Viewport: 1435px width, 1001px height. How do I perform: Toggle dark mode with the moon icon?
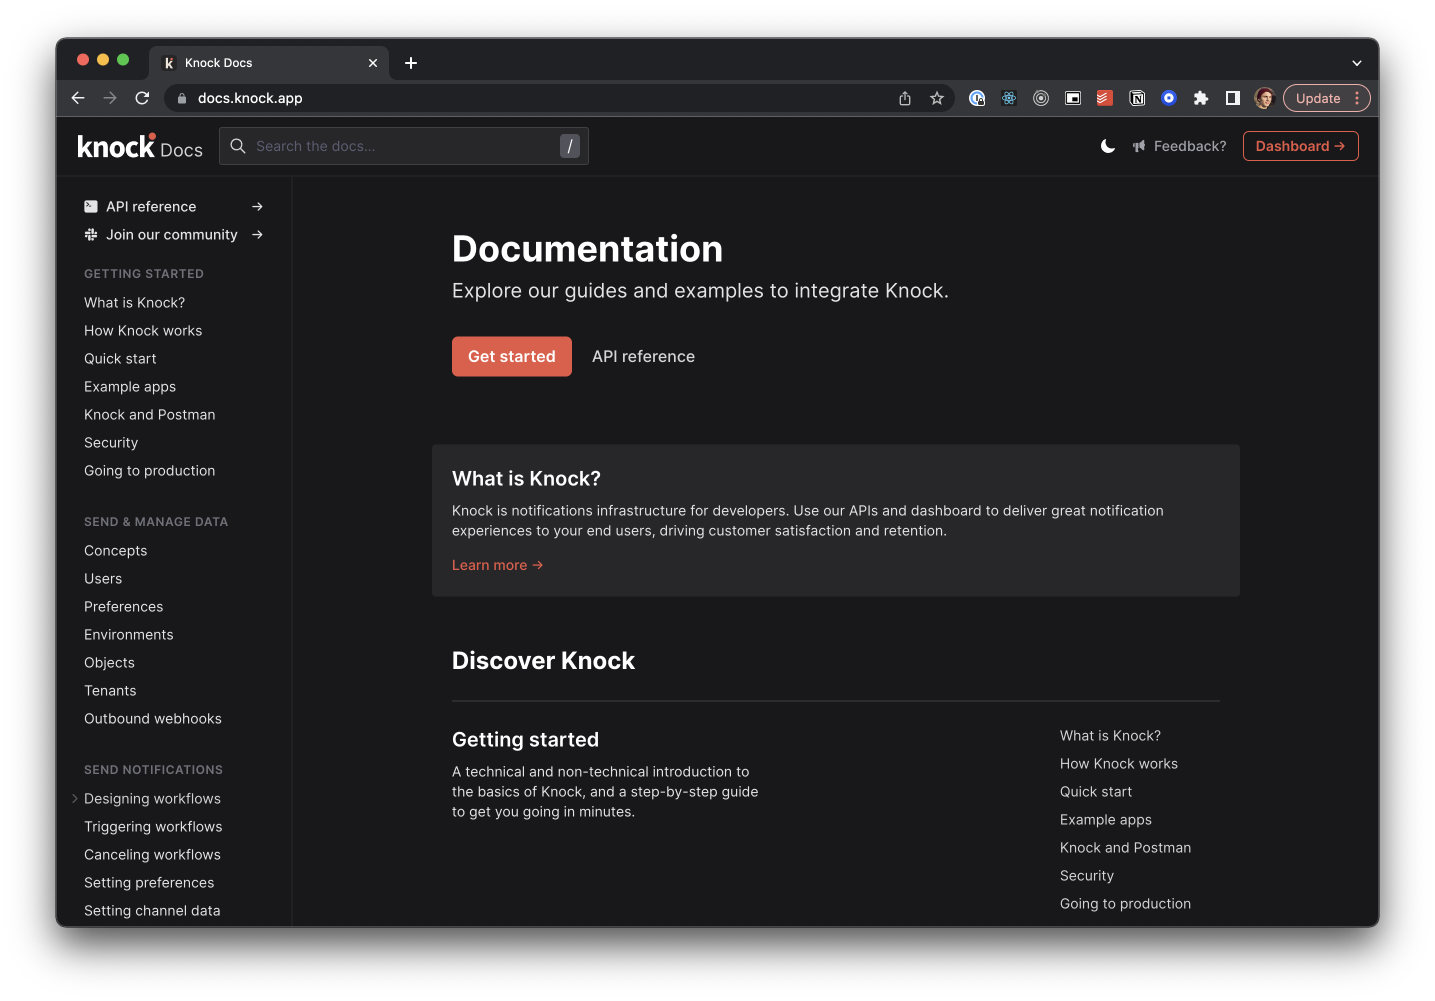pyautogui.click(x=1107, y=146)
